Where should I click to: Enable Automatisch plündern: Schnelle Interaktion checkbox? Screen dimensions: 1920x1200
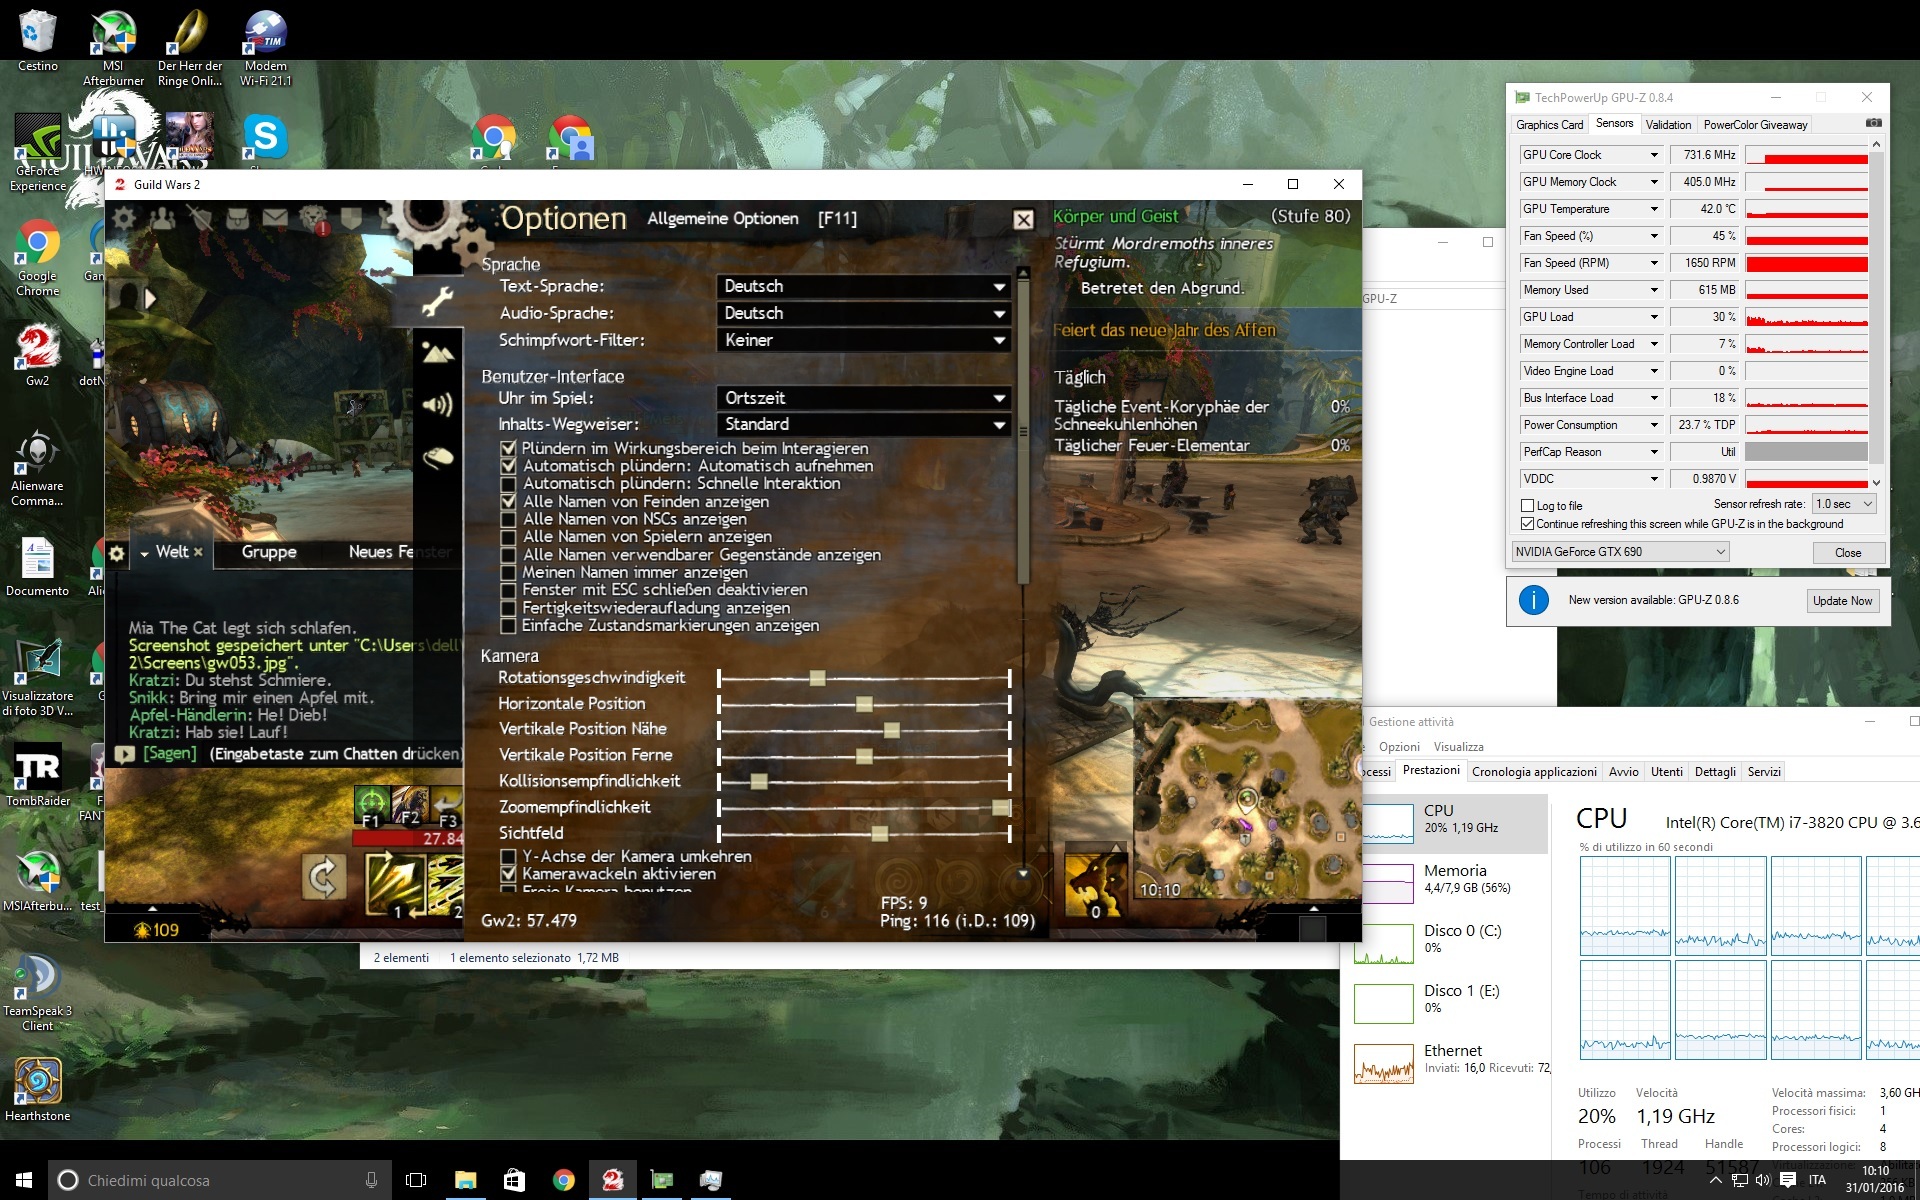(x=508, y=484)
